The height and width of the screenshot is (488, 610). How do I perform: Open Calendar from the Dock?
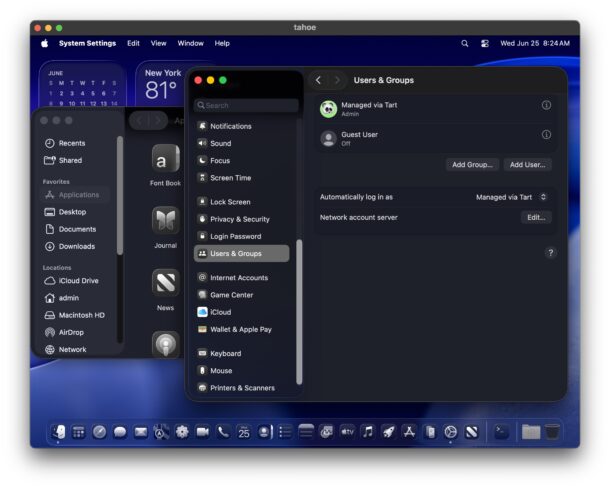(x=244, y=432)
